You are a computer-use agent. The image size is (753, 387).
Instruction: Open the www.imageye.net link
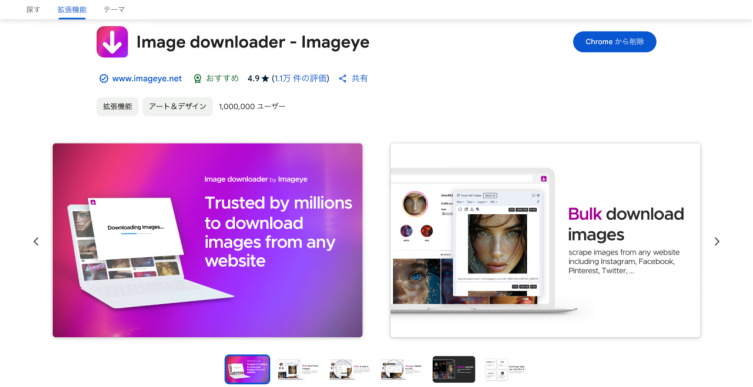(146, 78)
